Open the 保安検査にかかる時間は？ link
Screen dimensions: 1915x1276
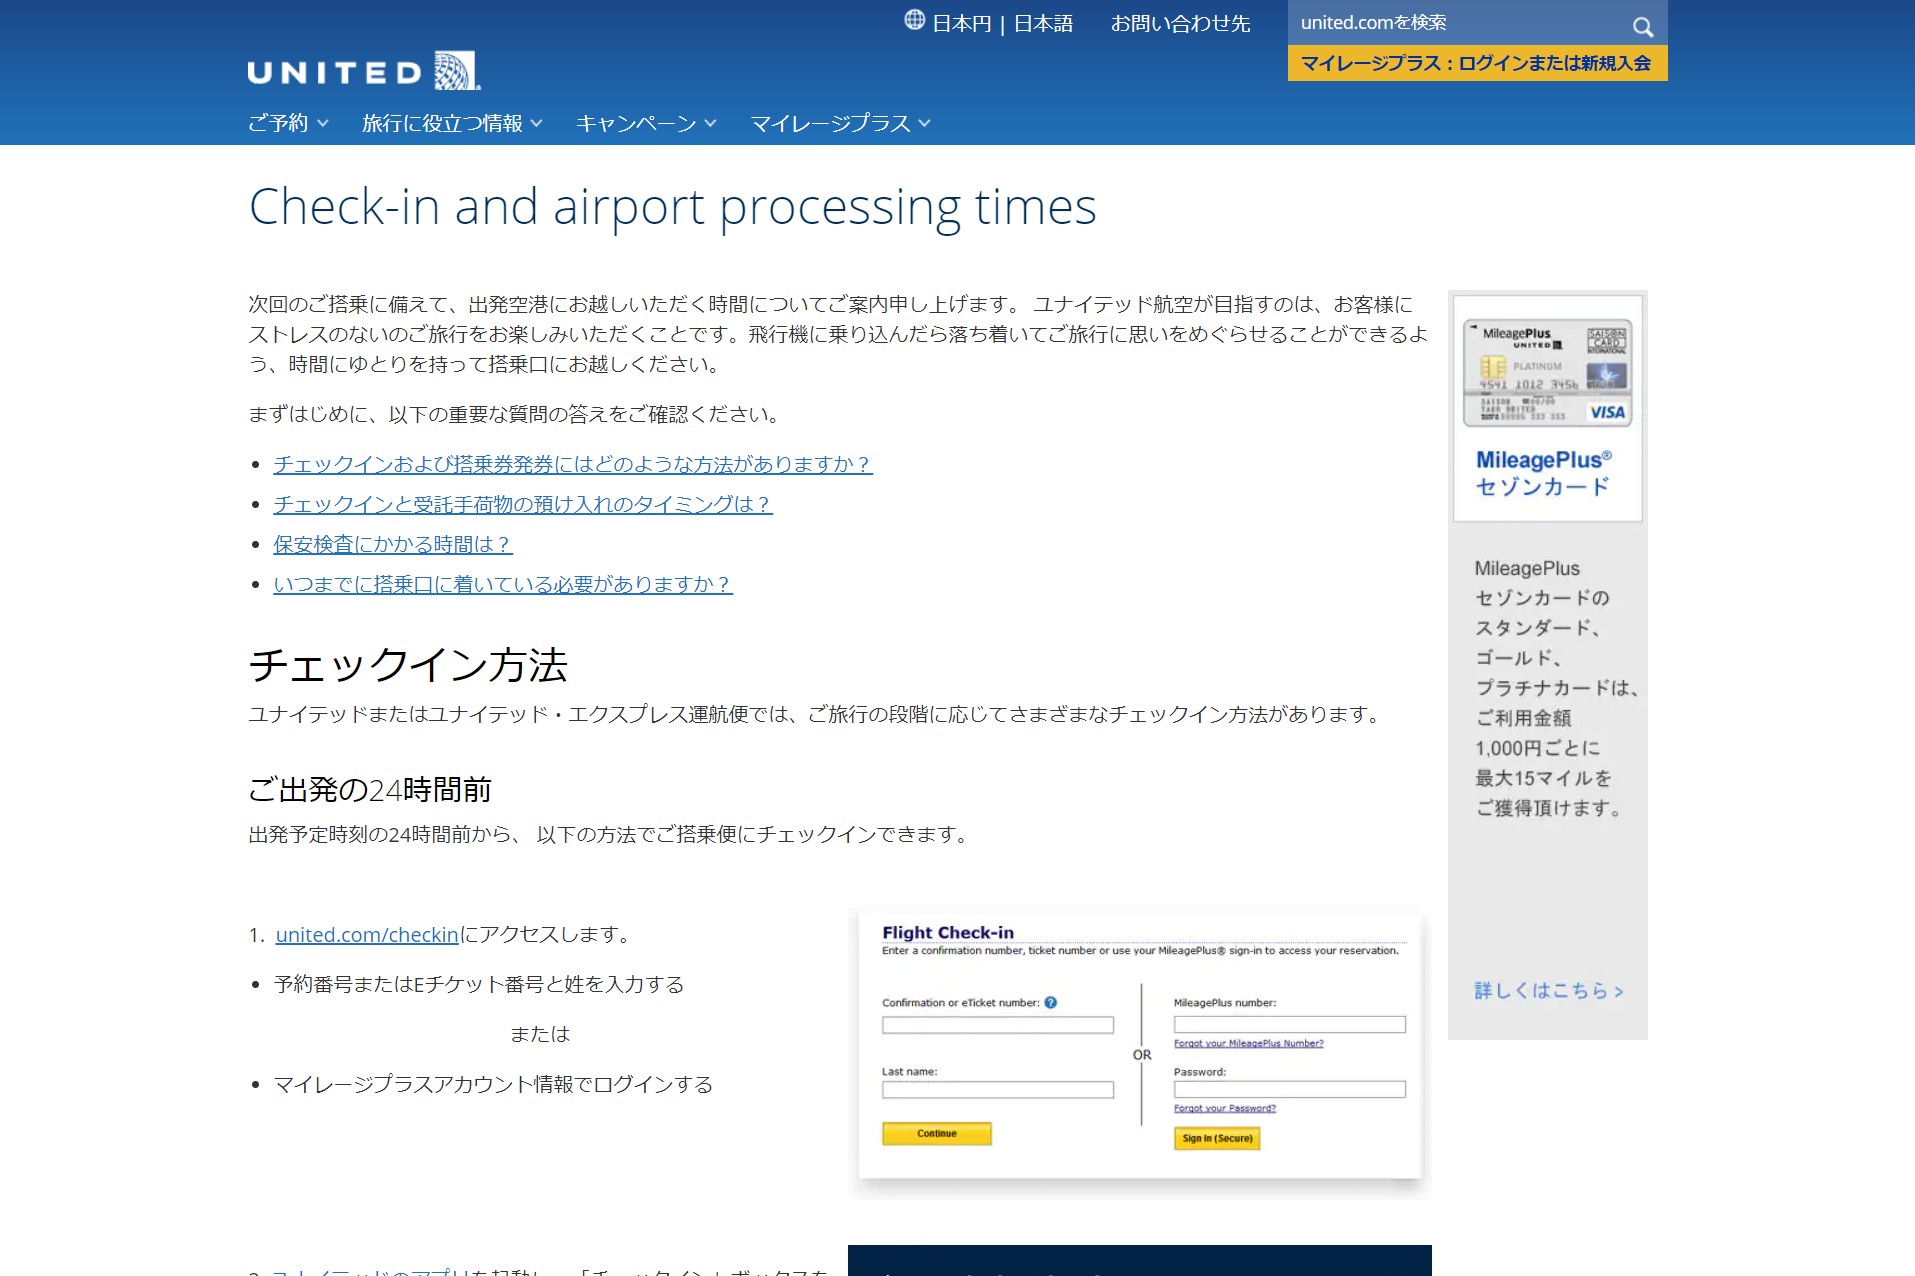tap(393, 544)
